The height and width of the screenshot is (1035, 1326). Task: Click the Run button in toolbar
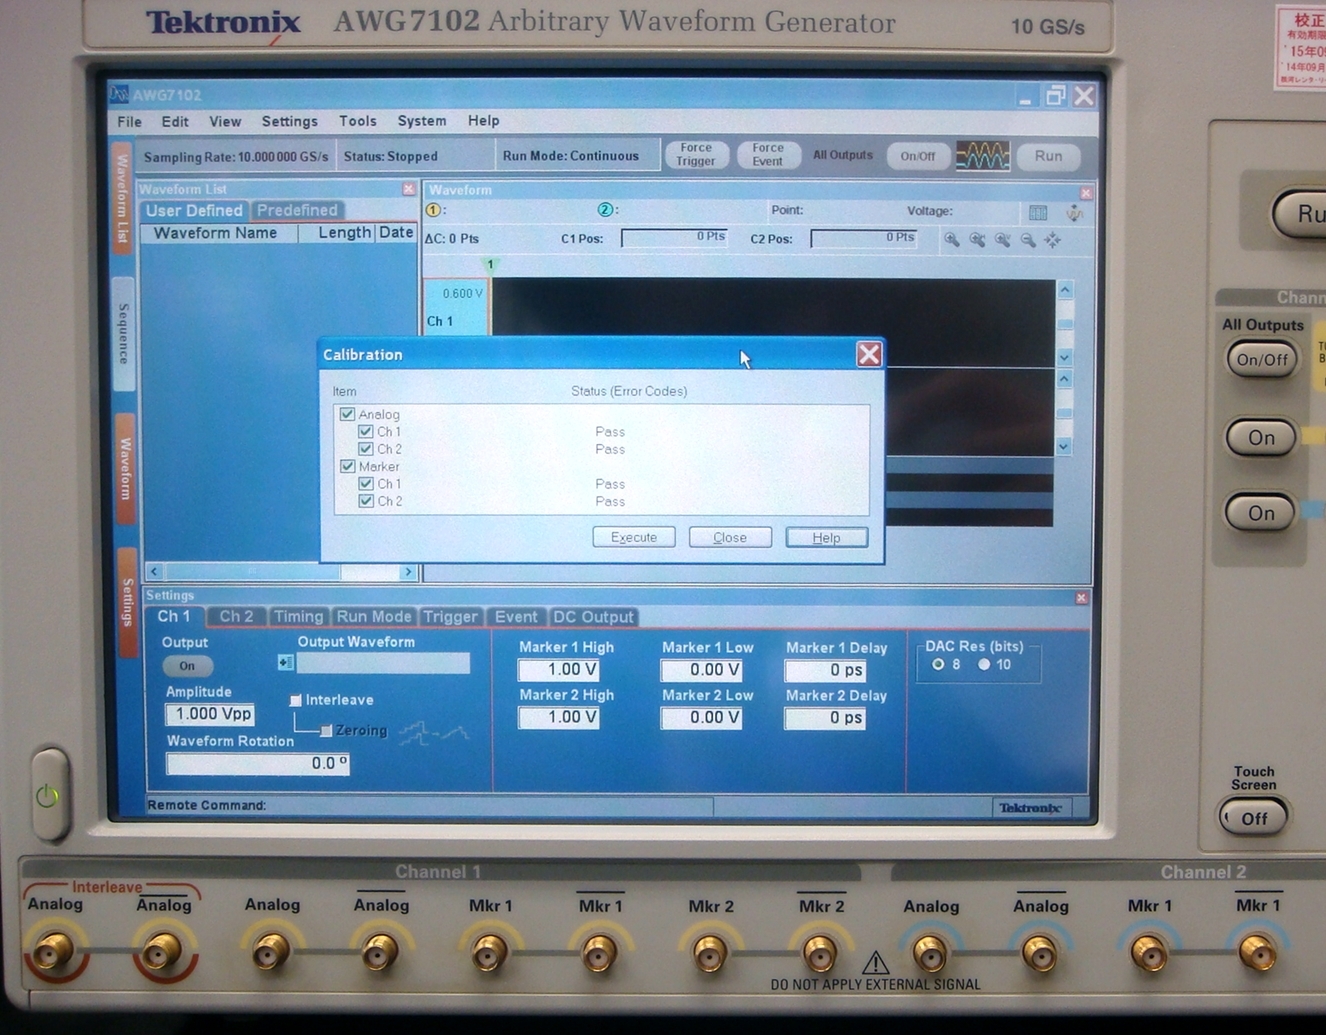pyautogui.click(x=1048, y=156)
